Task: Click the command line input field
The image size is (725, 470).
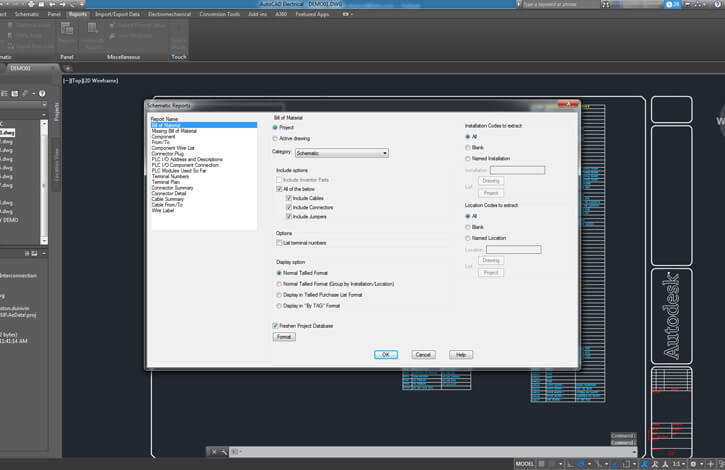Action: 435,452
